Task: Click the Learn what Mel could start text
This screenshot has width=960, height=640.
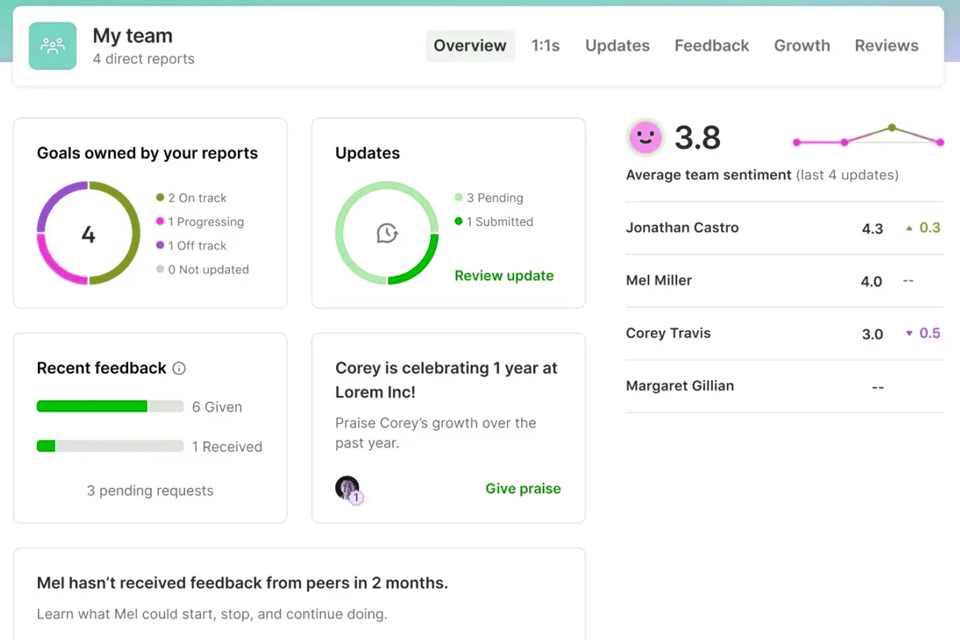Action: click(212, 614)
